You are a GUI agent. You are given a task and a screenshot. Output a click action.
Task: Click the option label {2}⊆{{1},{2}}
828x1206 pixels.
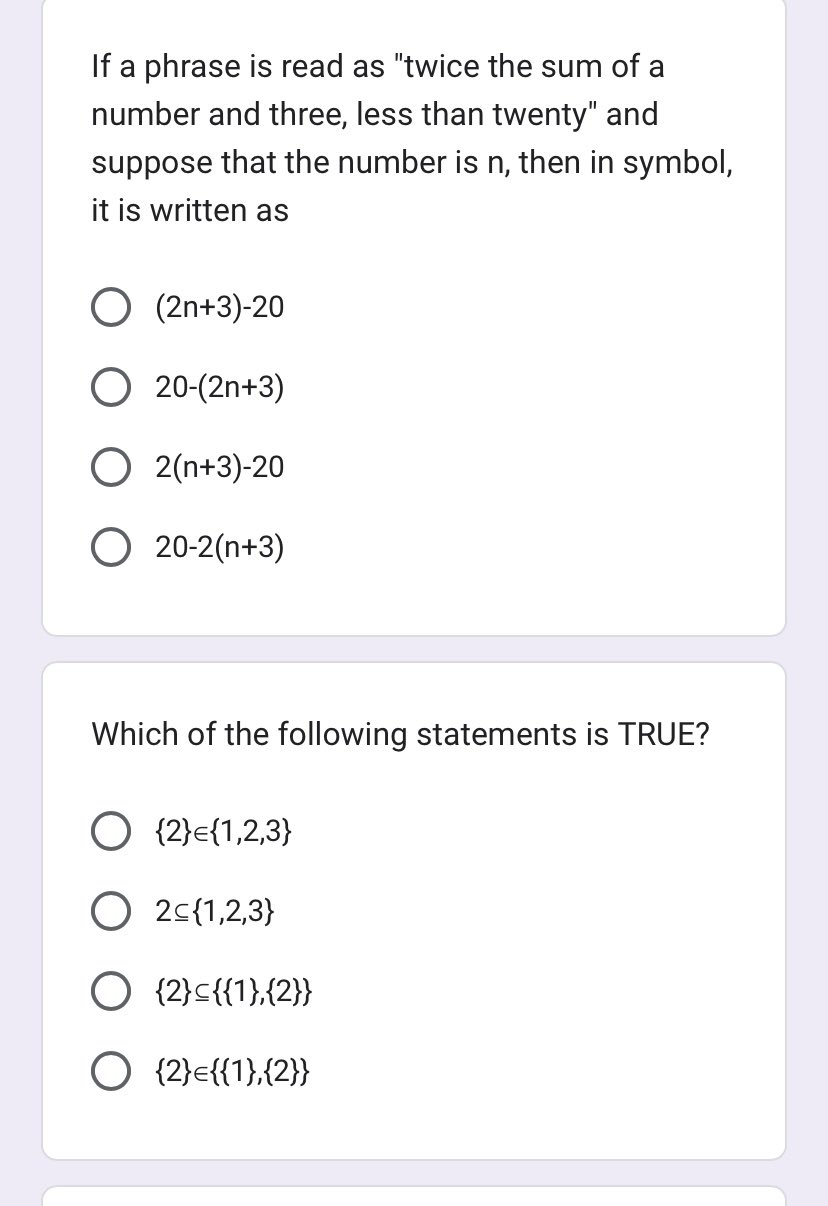(x=233, y=991)
